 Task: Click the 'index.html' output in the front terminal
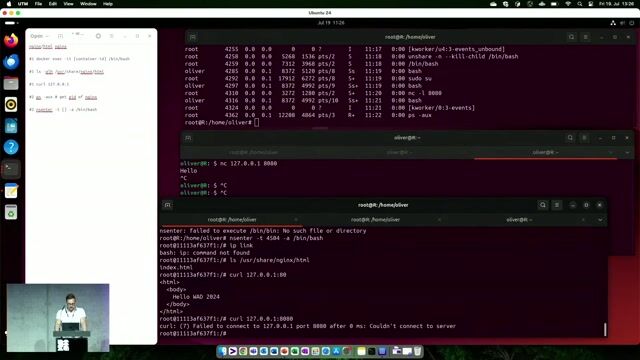(x=176, y=267)
